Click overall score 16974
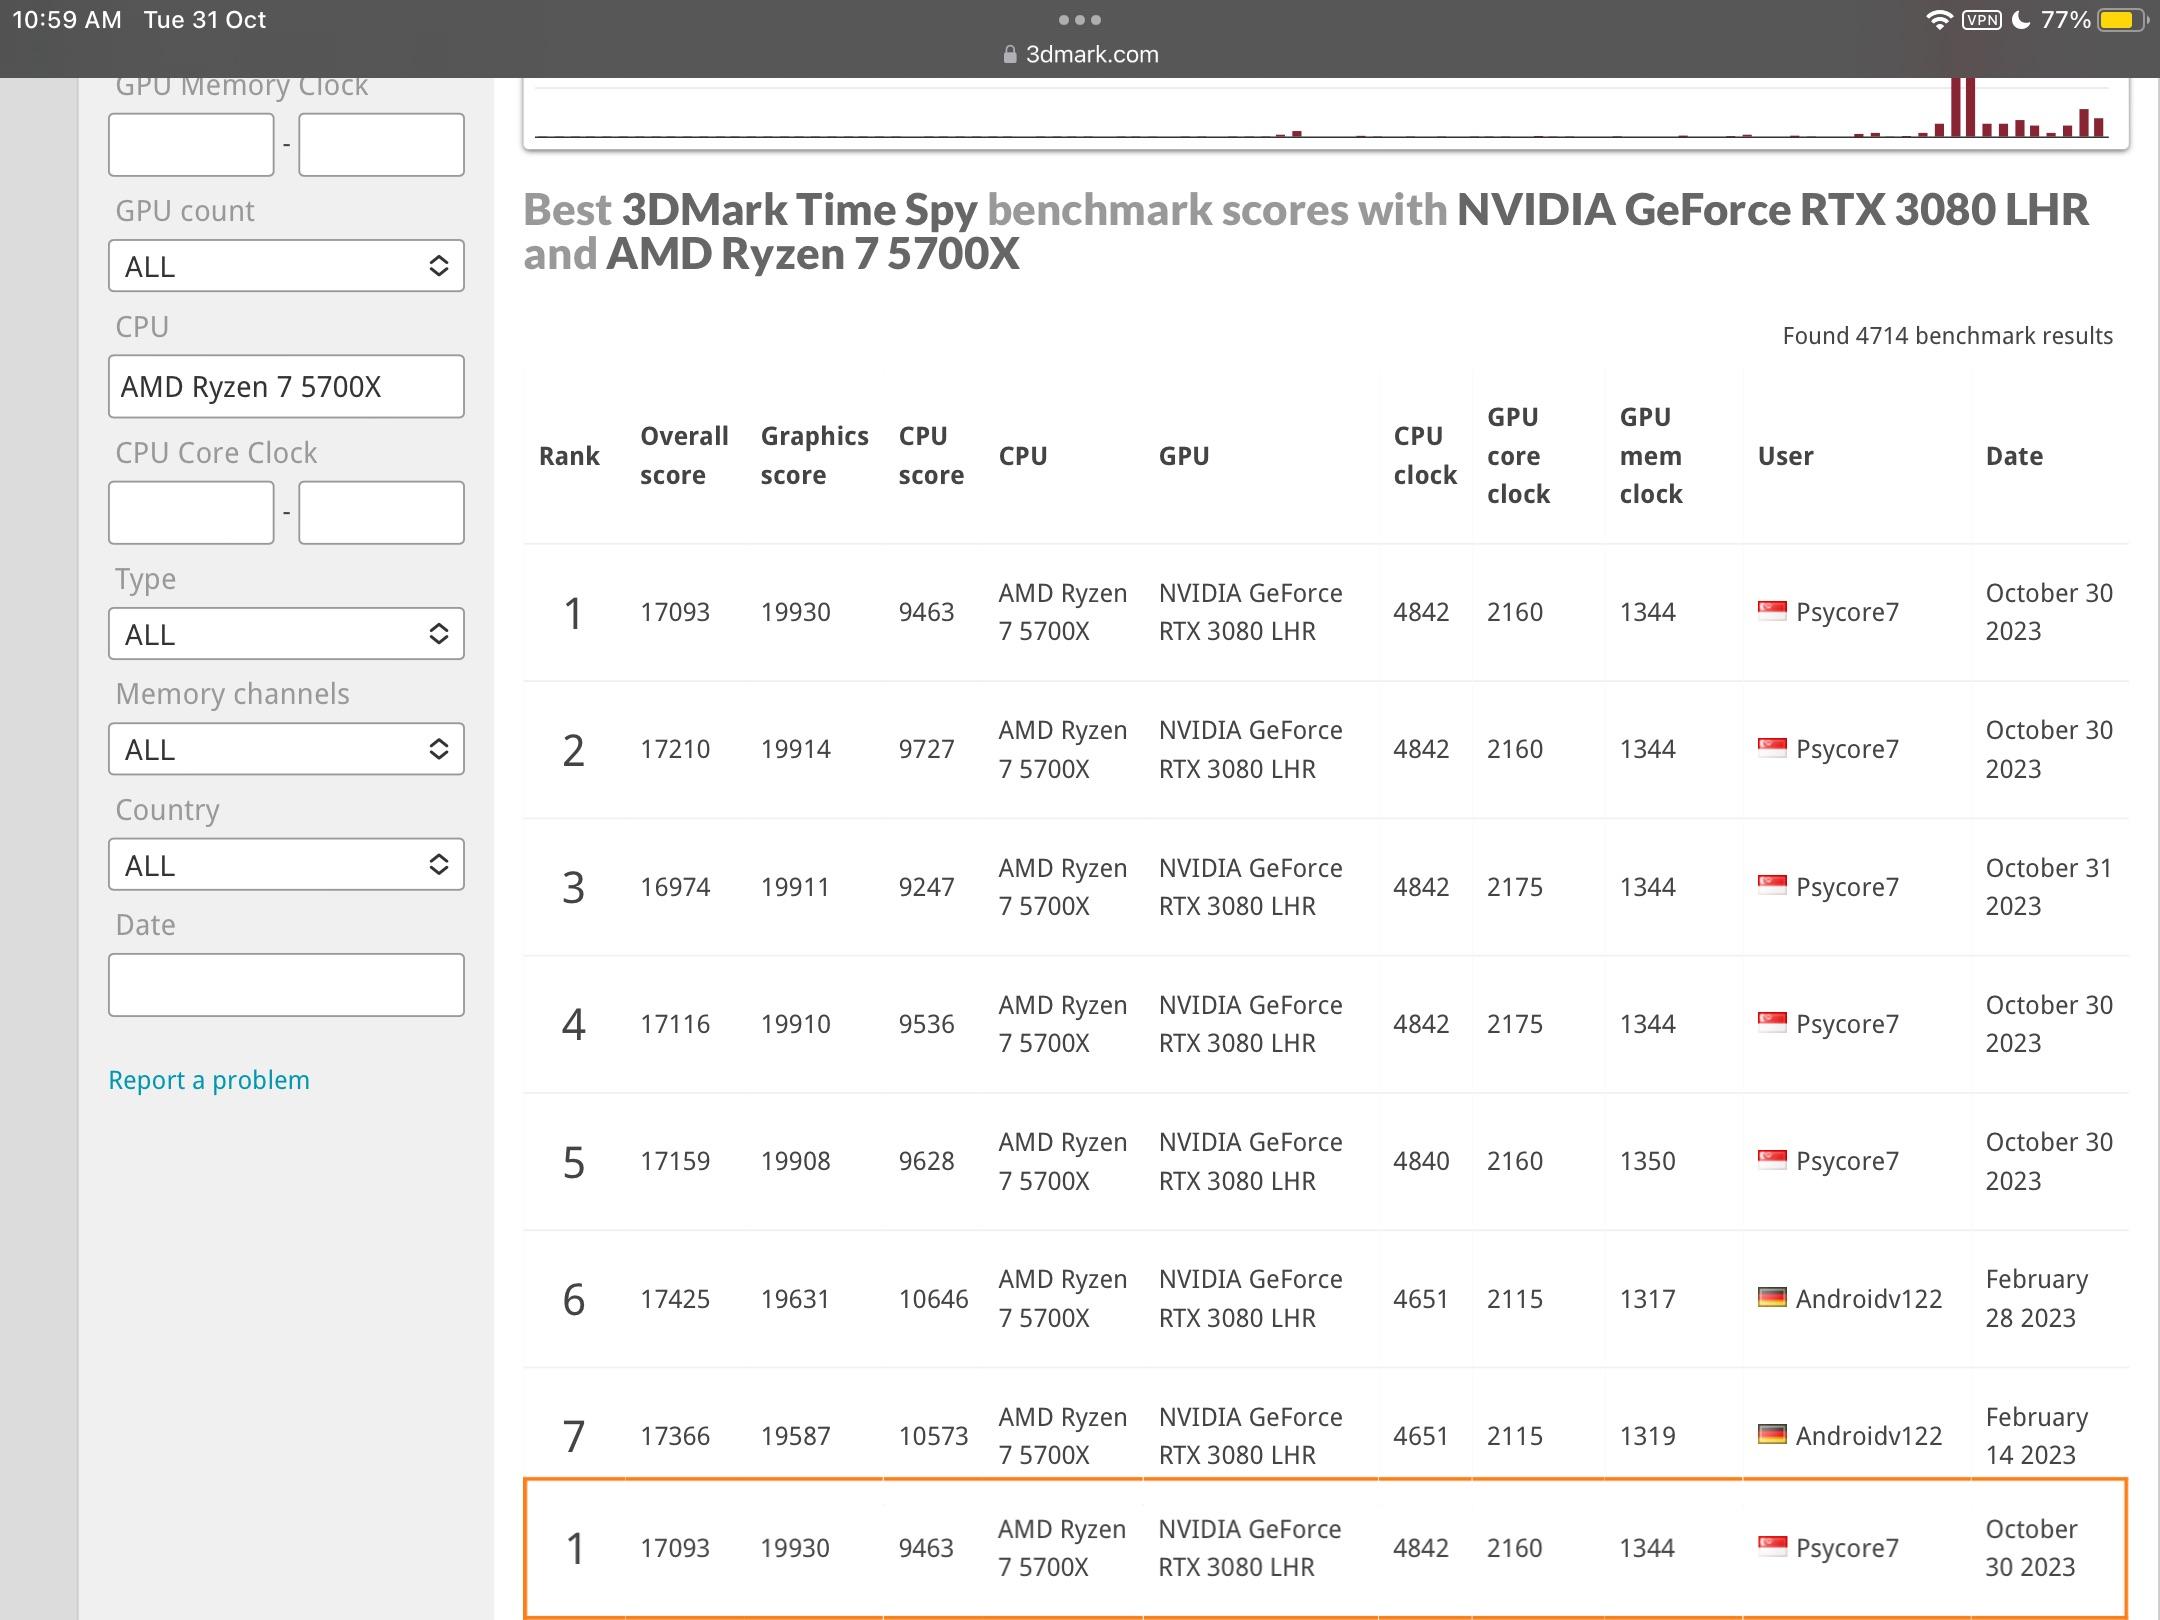The height and width of the screenshot is (1620, 2160). click(675, 887)
